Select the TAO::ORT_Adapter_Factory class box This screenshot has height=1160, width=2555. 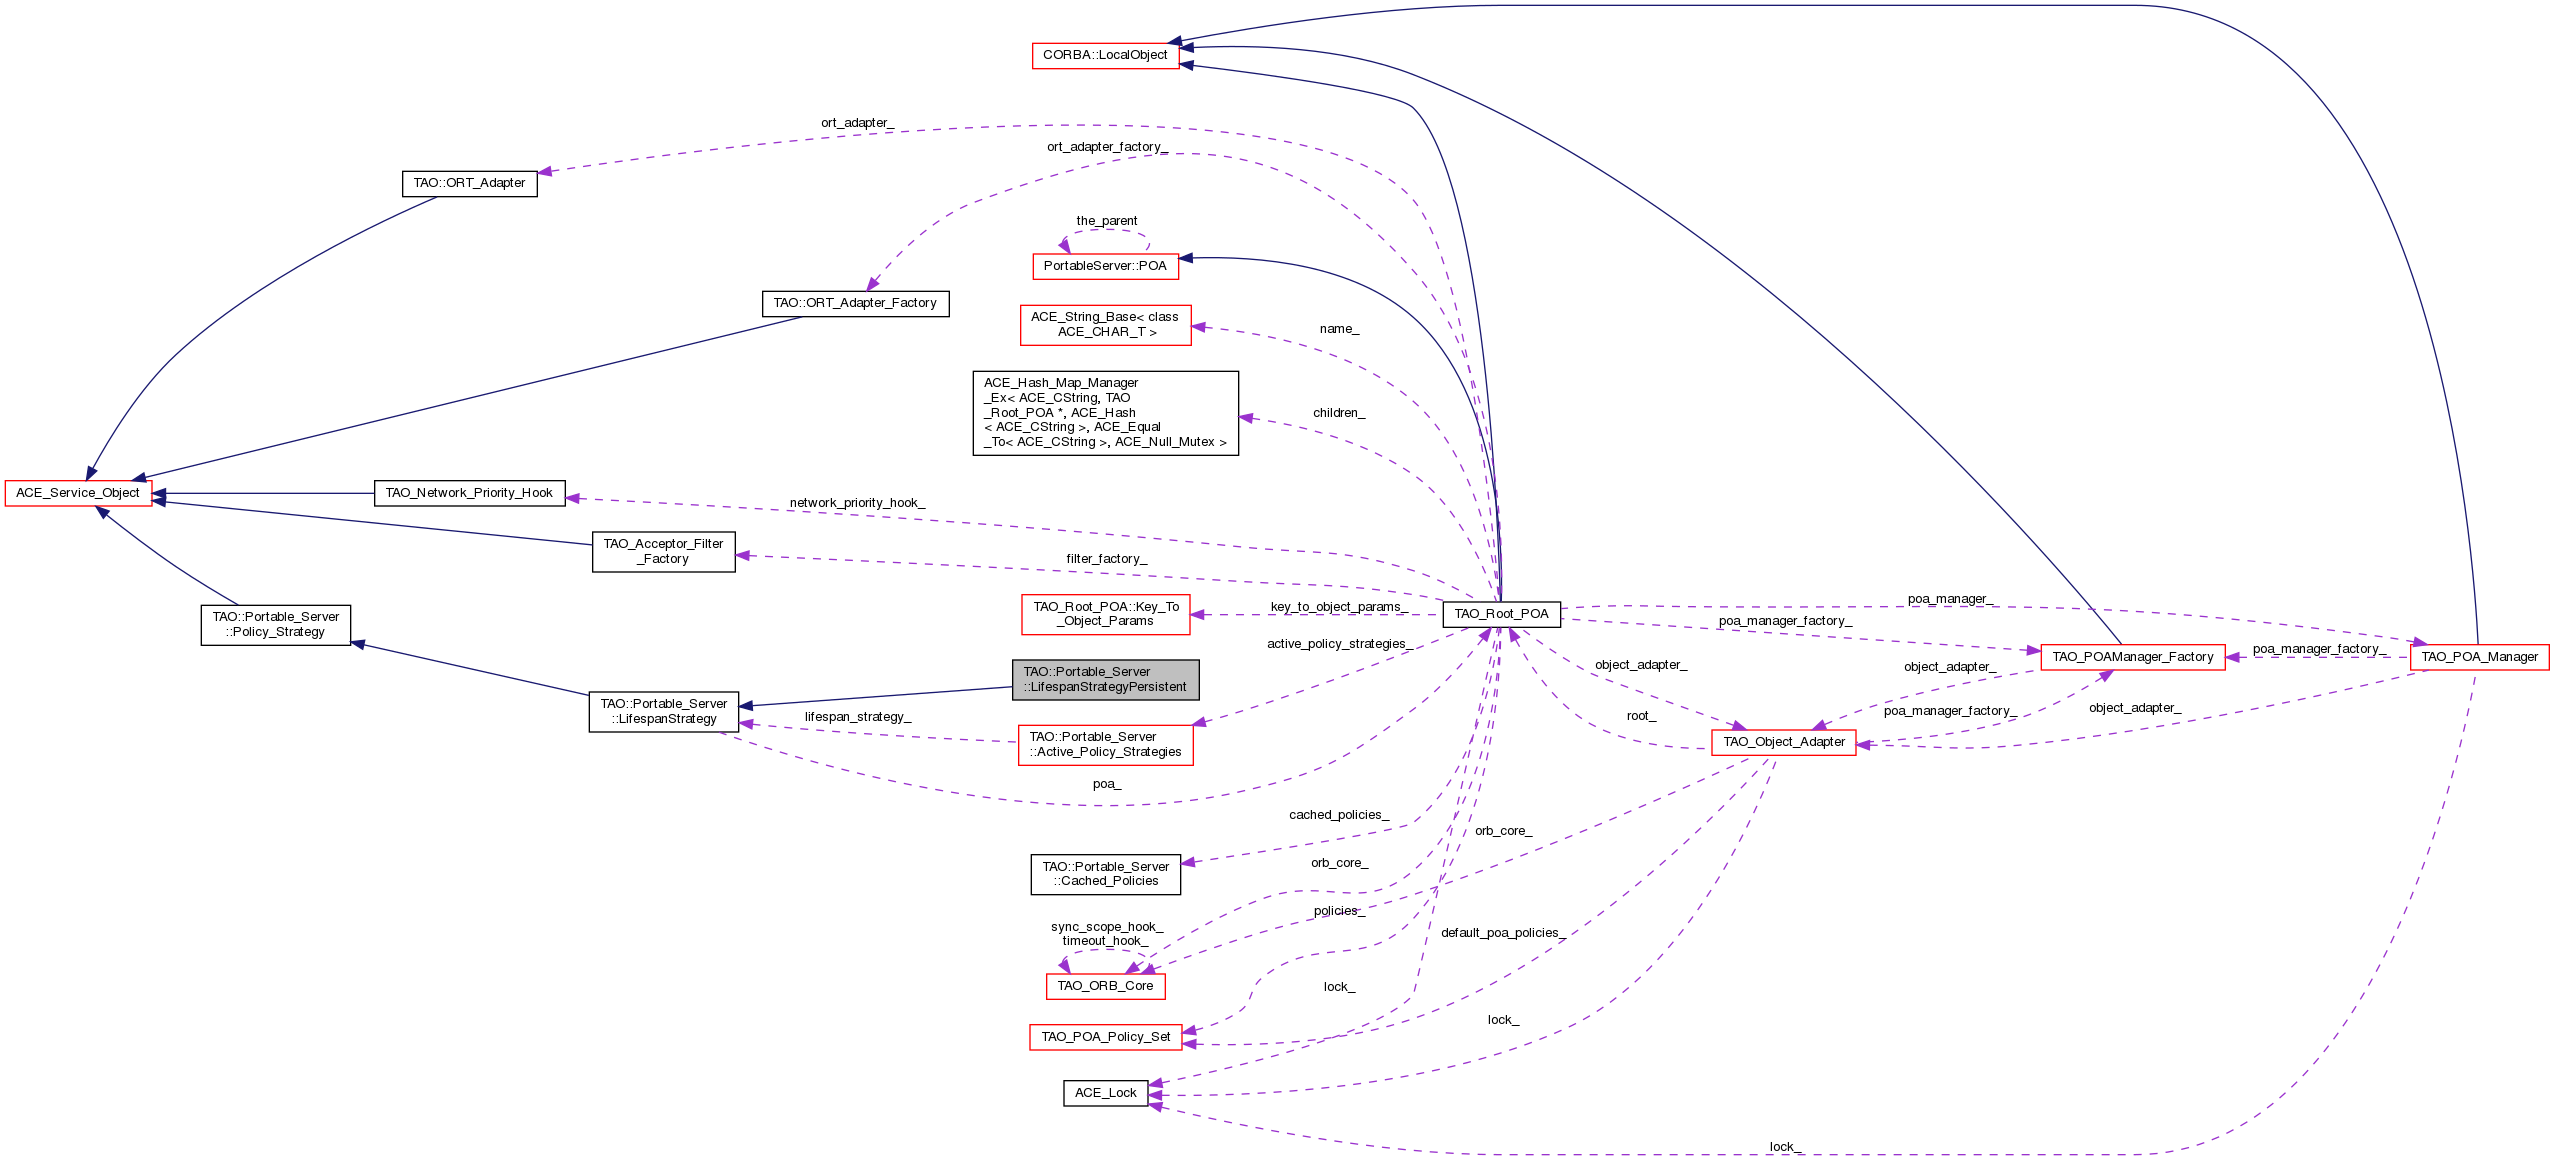point(855,303)
